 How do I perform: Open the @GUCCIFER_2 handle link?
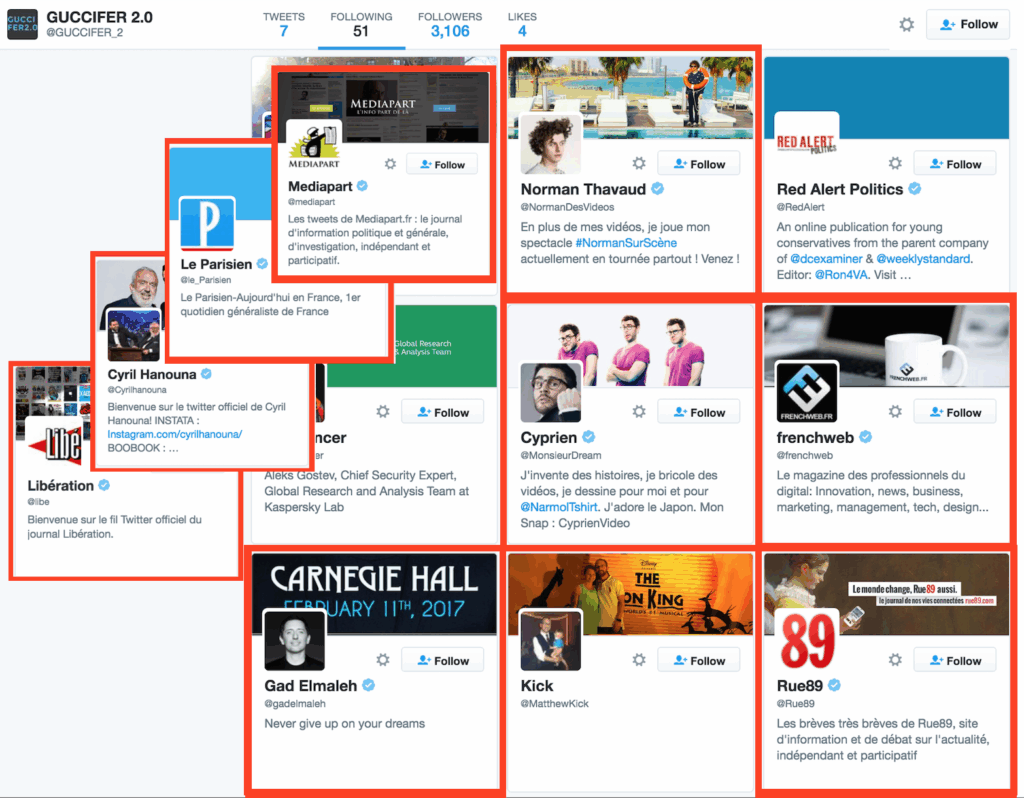click(84, 33)
